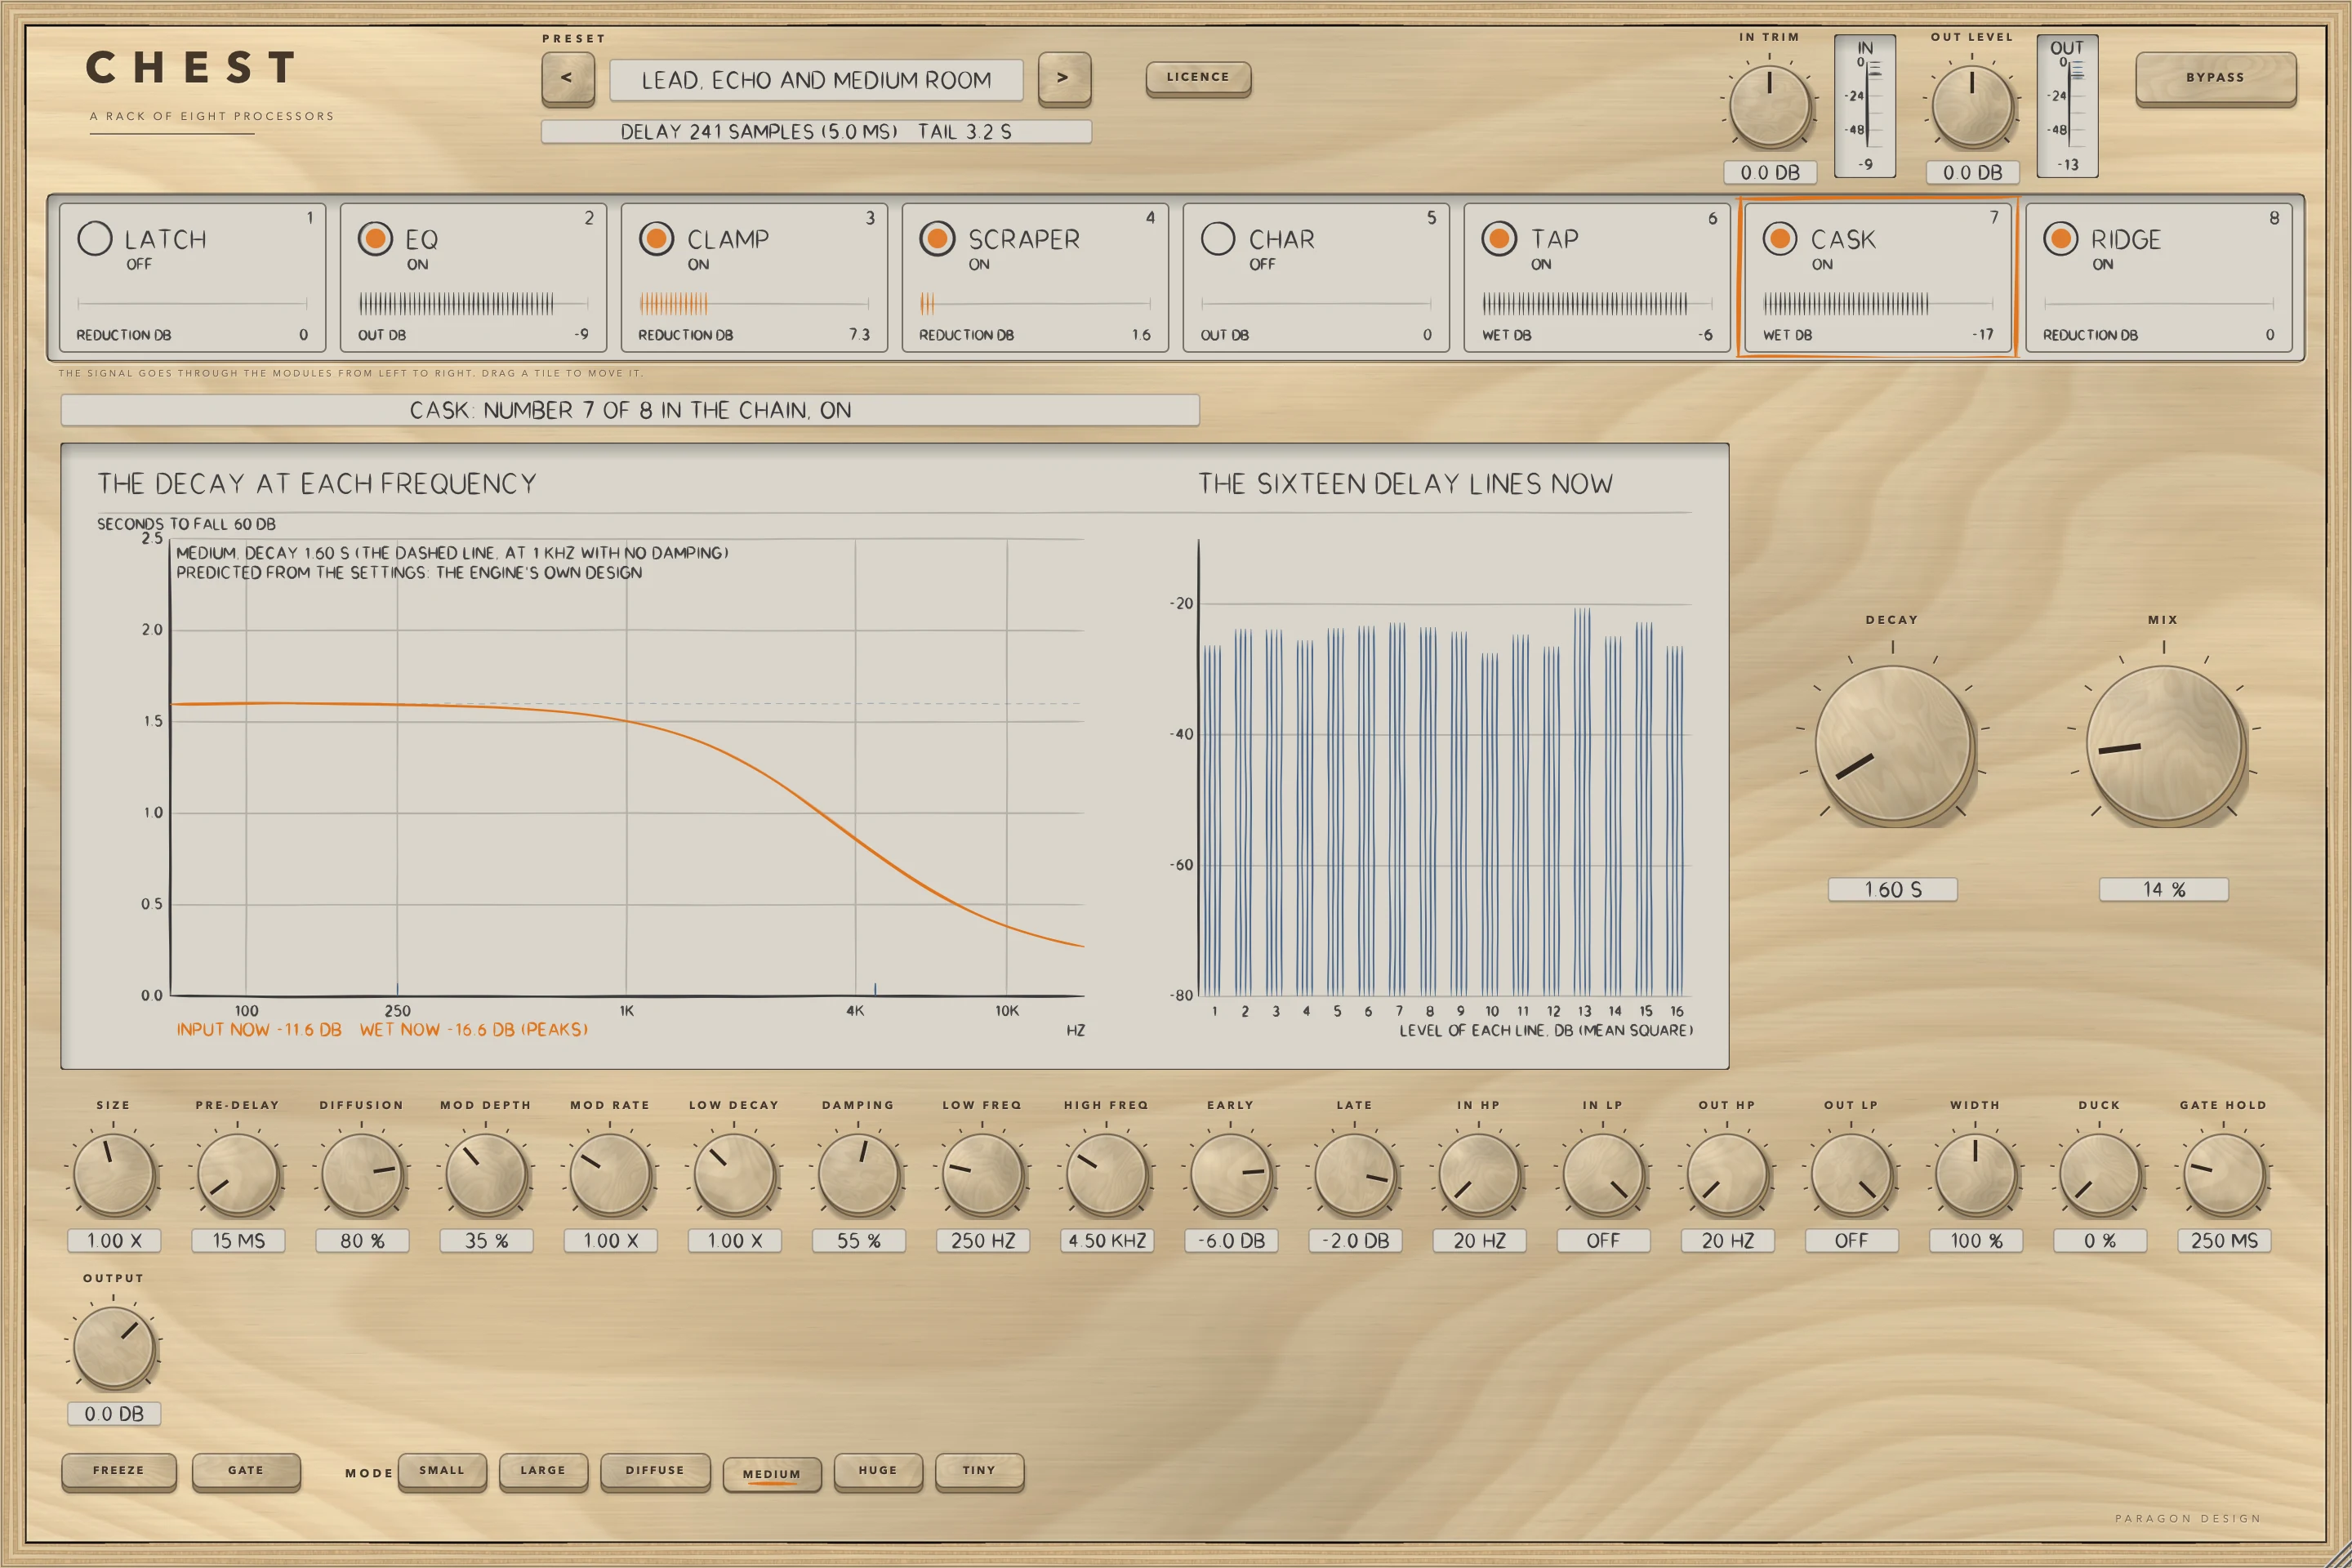Click the EARLY knob
This screenshot has height=1568, width=2352.
point(1231,1174)
